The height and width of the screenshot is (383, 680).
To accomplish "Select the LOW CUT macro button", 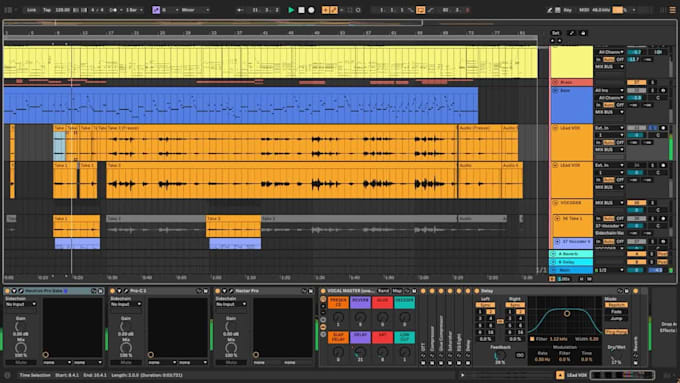I will (x=404, y=337).
